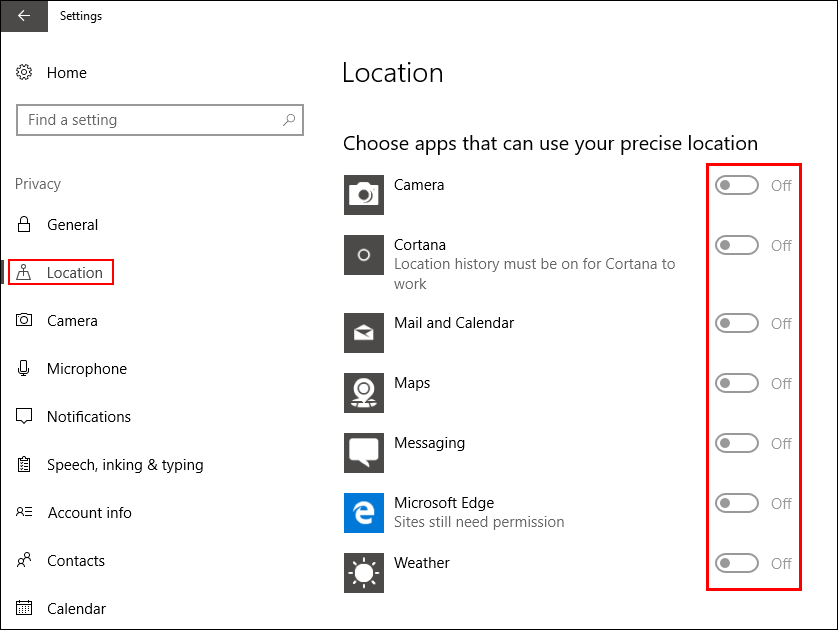Click the Location page heading
The height and width of the screenshot is (630, 838).
(393, 73)
